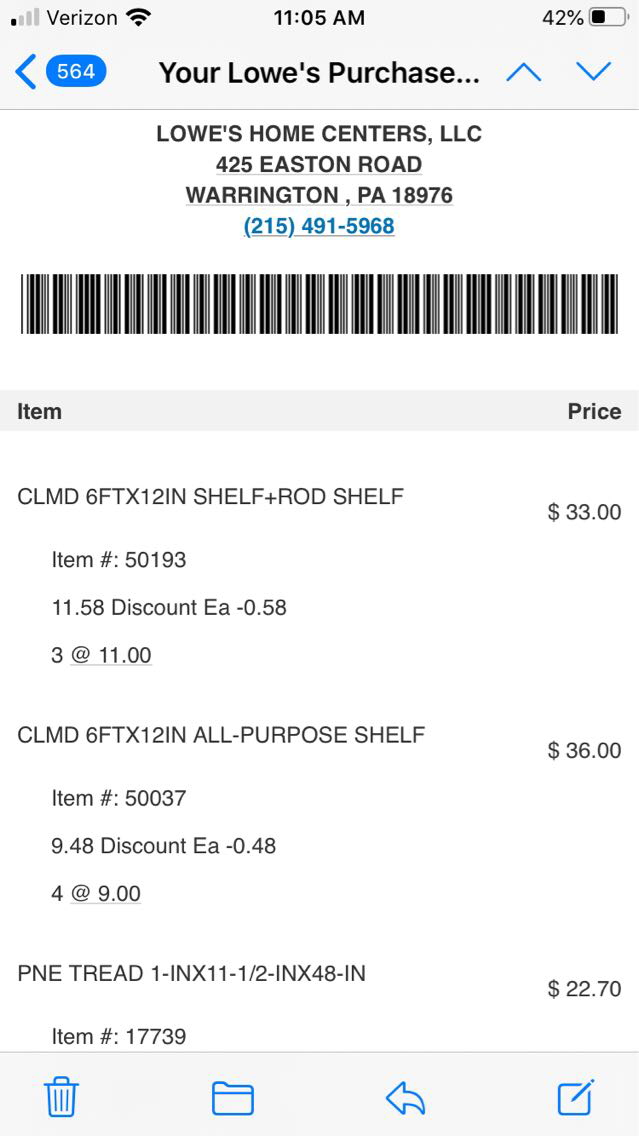Tap the back arrow to the mailbox

coord(26,72)
